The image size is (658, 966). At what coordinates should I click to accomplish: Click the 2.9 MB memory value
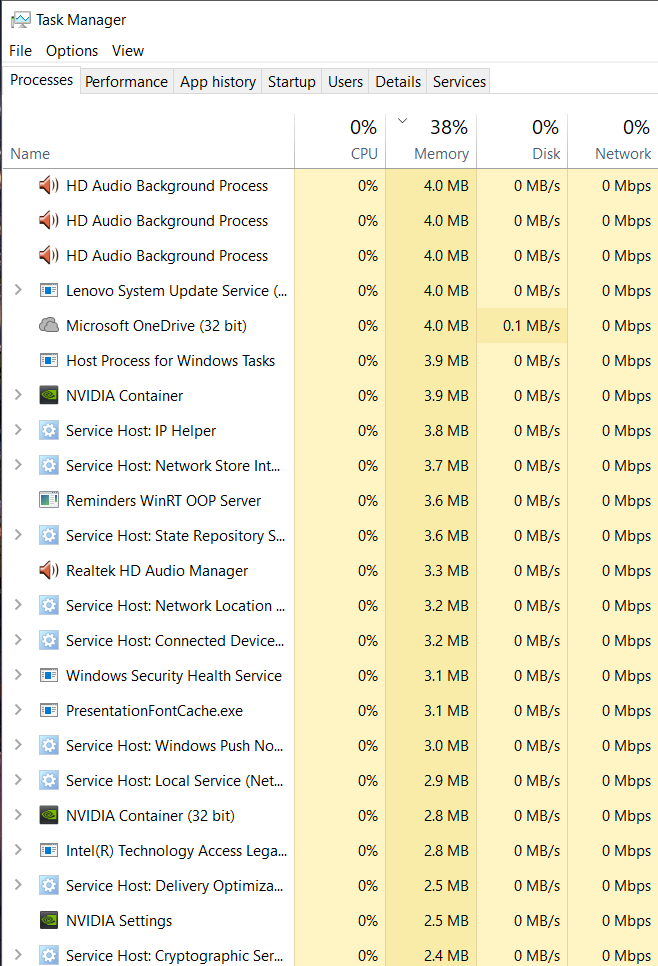(x=446, y=781)
